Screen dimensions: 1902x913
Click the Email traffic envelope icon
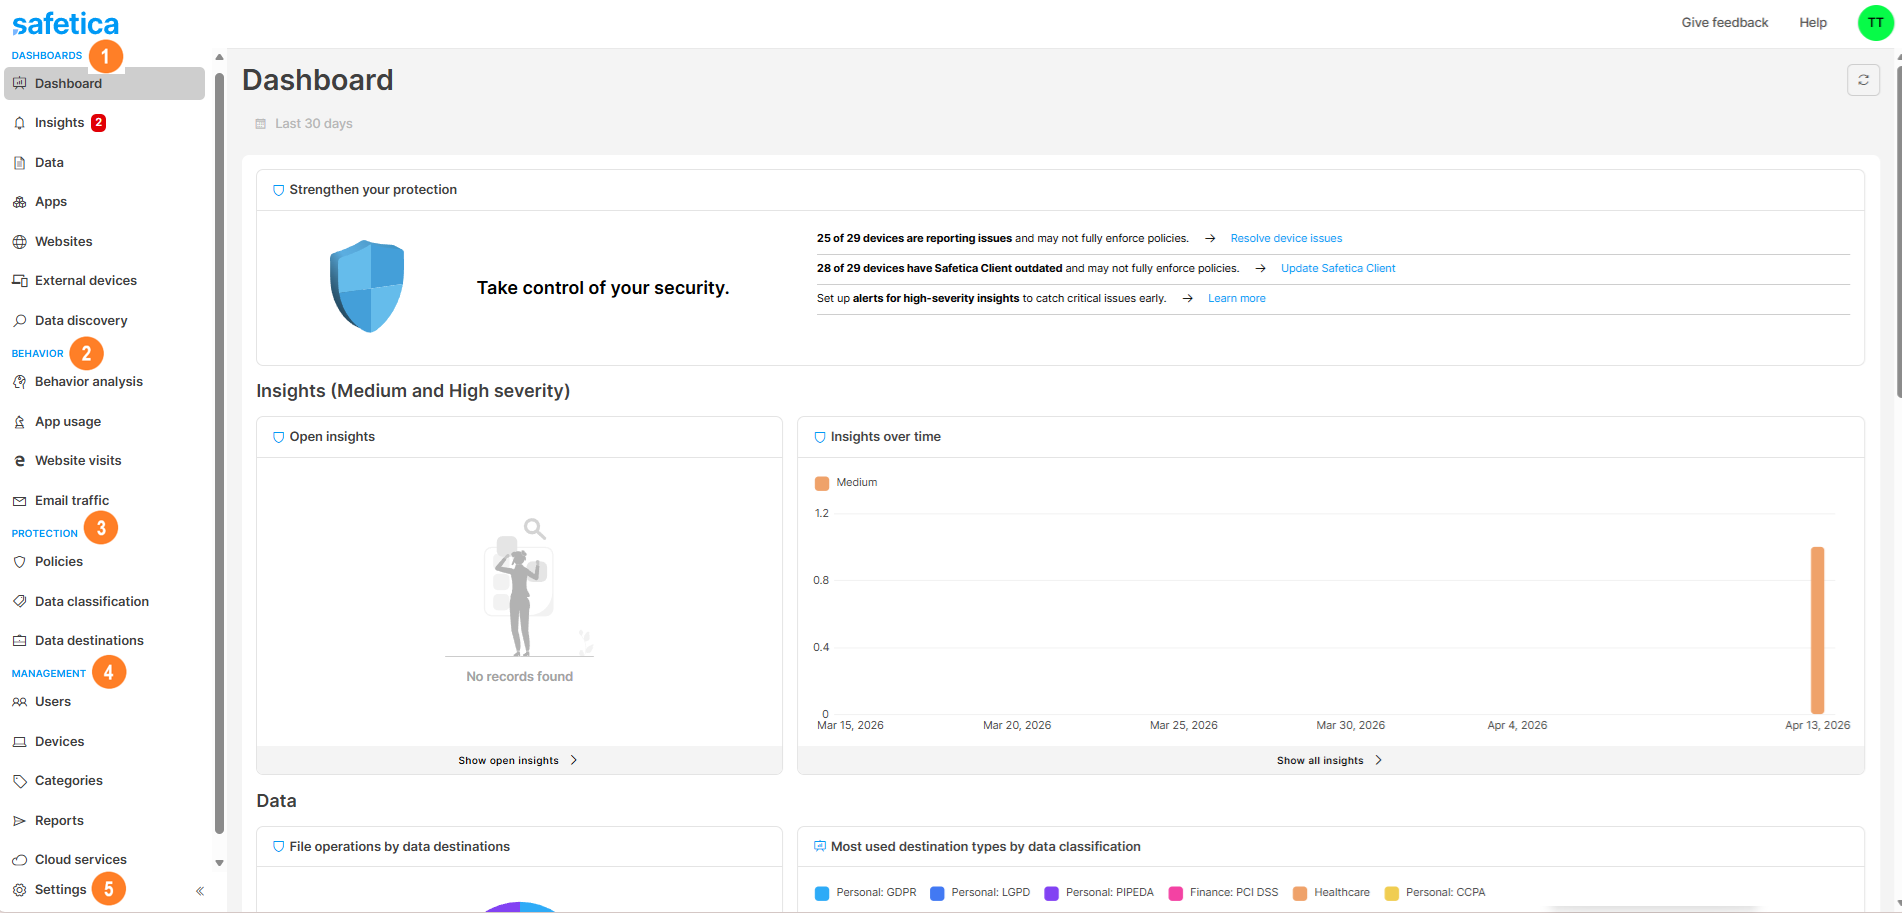click(x=19, y=501)
